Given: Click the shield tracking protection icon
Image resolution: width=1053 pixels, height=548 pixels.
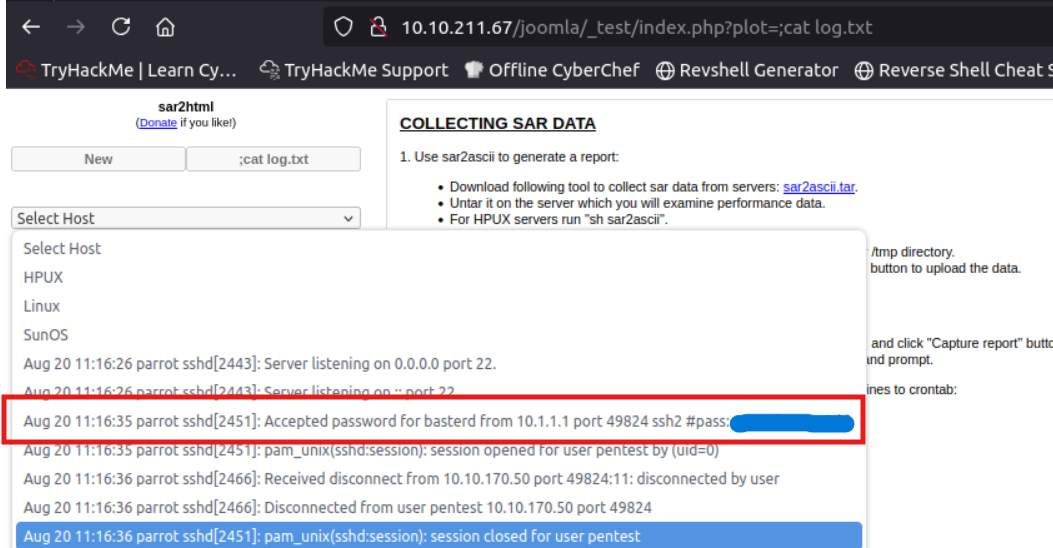Looking at the screenshot, I should [x=344, y=28].
